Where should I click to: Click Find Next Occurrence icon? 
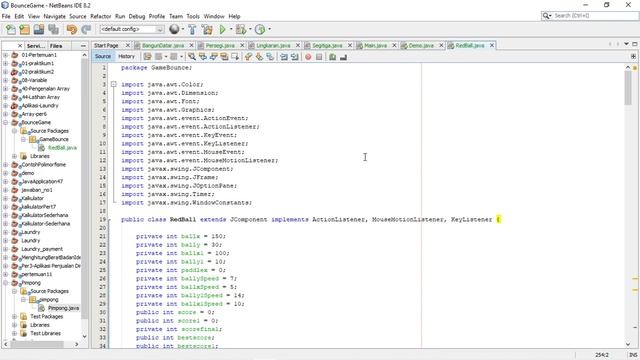213,57
